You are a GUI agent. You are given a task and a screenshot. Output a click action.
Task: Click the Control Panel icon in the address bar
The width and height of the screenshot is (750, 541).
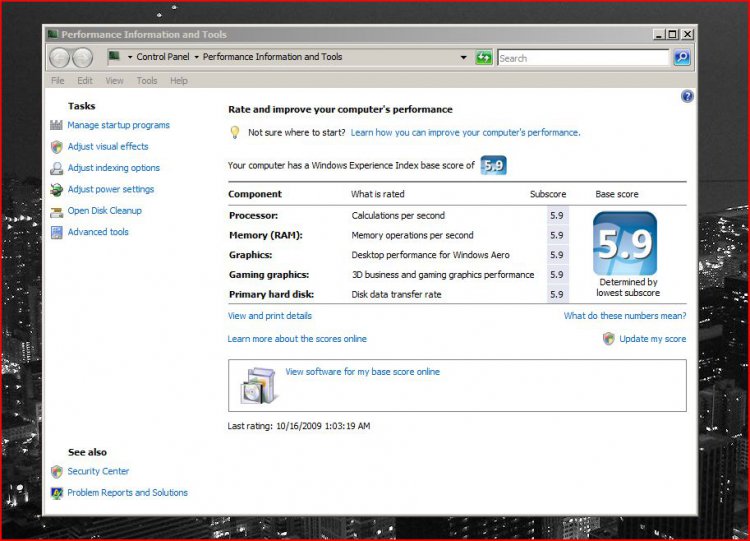click(x=114, y=56)
